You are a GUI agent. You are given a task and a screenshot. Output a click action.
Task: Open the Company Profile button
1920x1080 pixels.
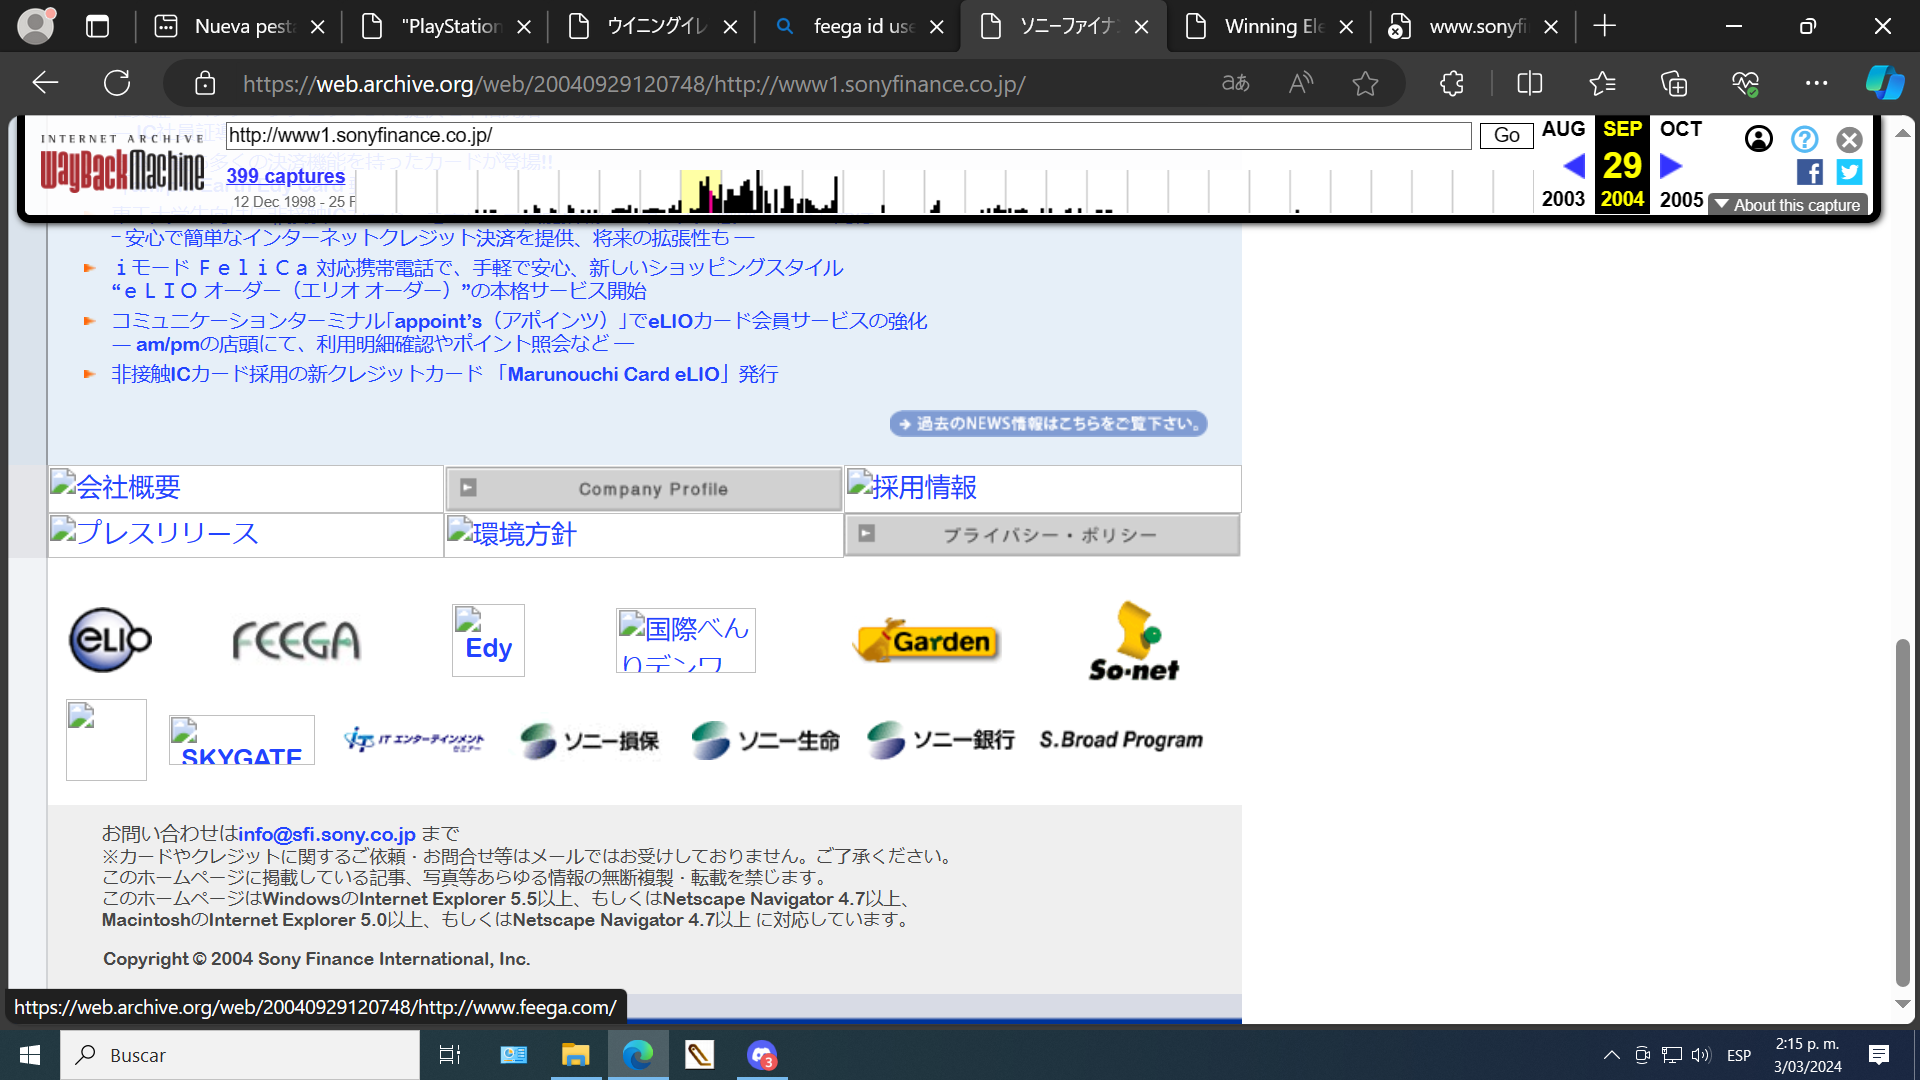643,489
